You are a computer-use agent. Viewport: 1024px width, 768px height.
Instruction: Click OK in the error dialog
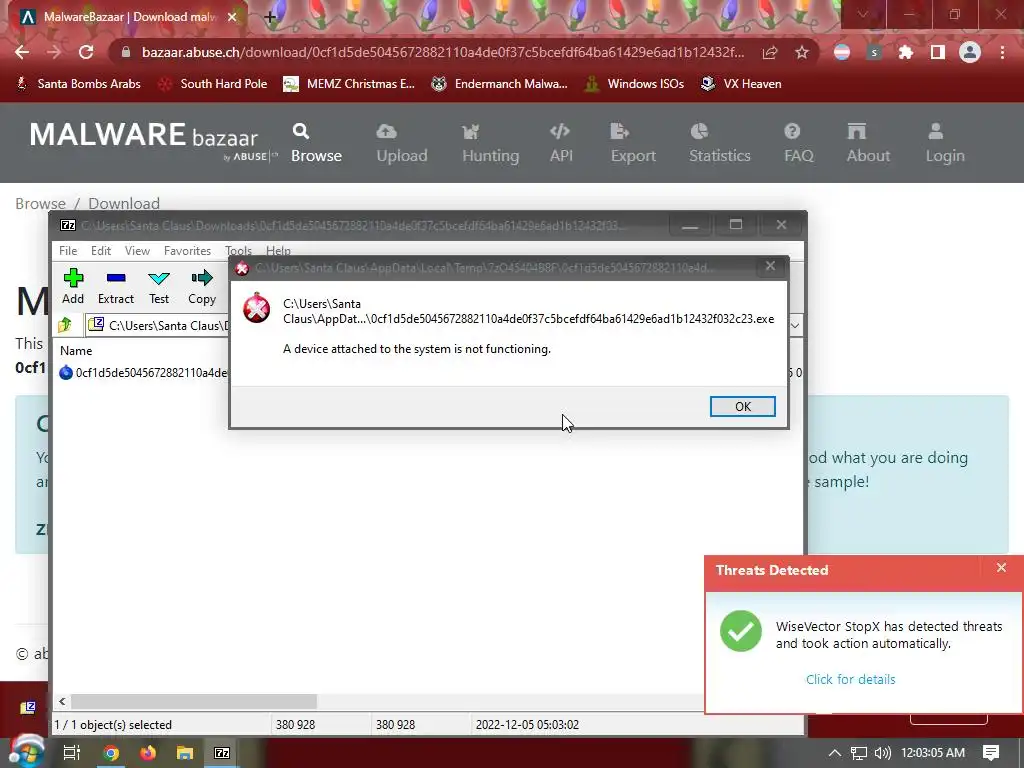pyautogui.click(x=743, y=406)
